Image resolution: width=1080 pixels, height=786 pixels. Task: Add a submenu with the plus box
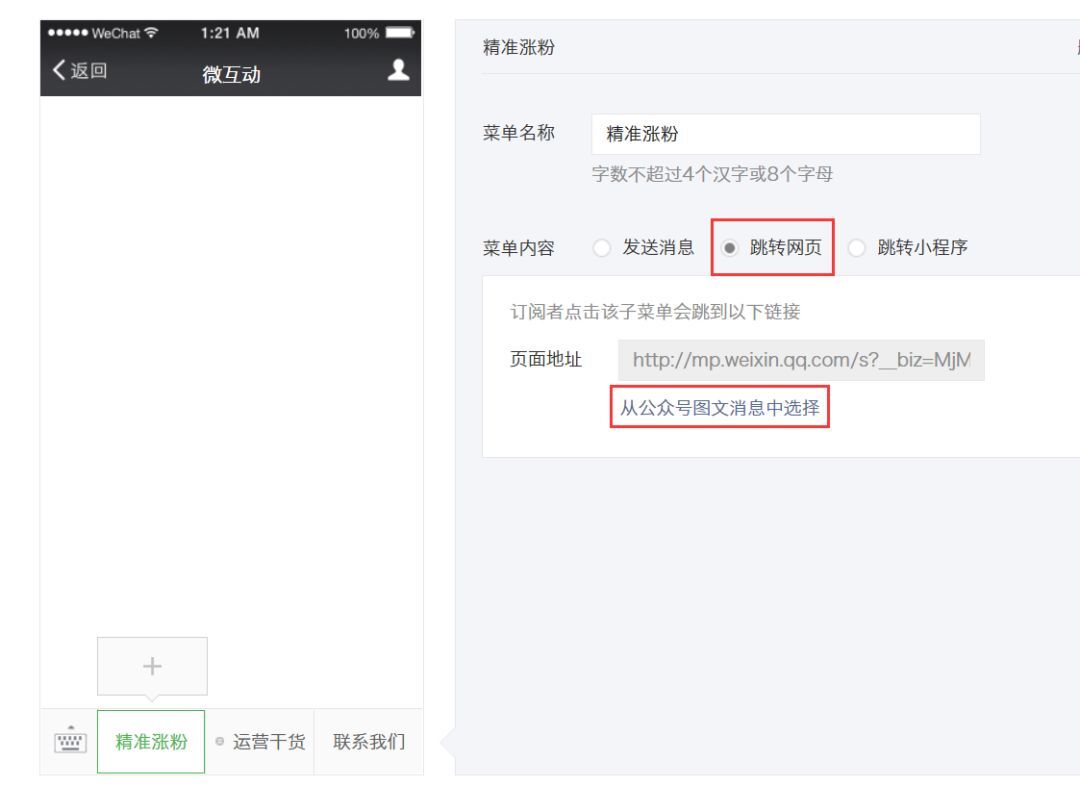tap(152, 666)
